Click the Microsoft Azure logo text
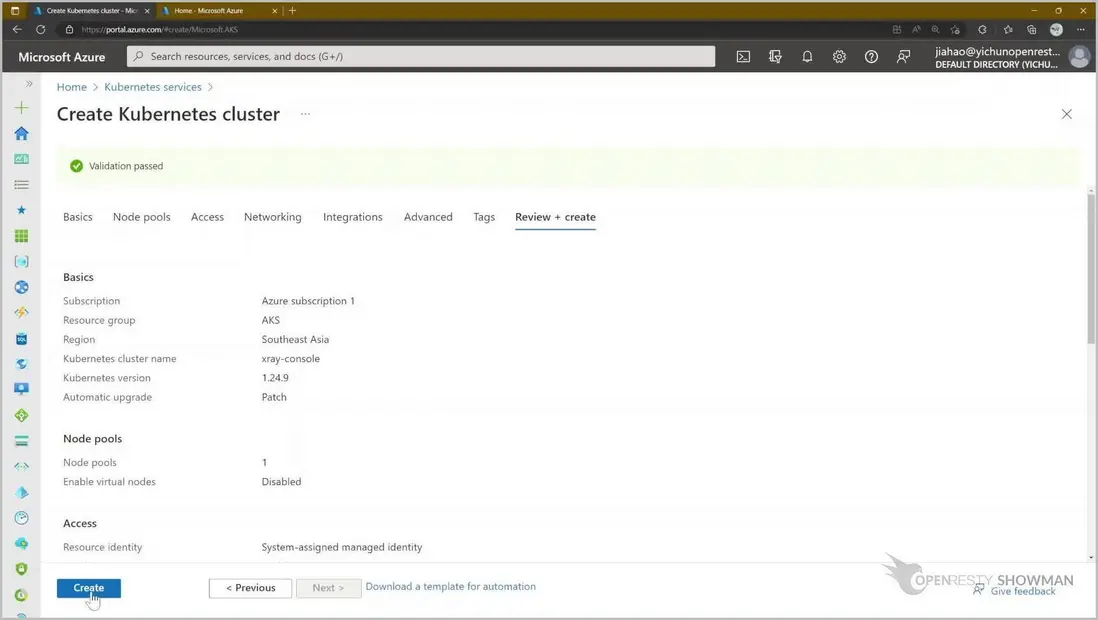Image resolution: width=1098 pixels, height=620 pixels. pos(62,57)
